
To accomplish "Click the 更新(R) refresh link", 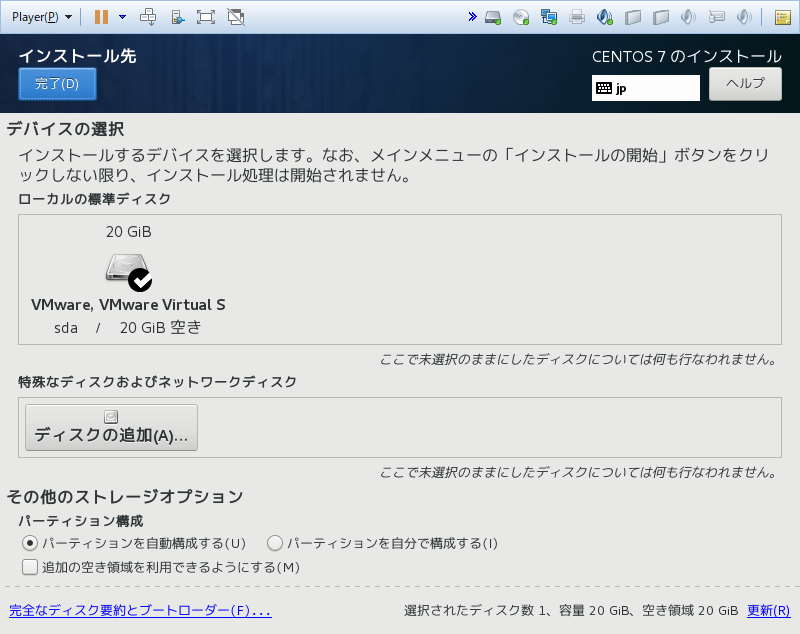I will pyautogui.click(x=768, y=611).
